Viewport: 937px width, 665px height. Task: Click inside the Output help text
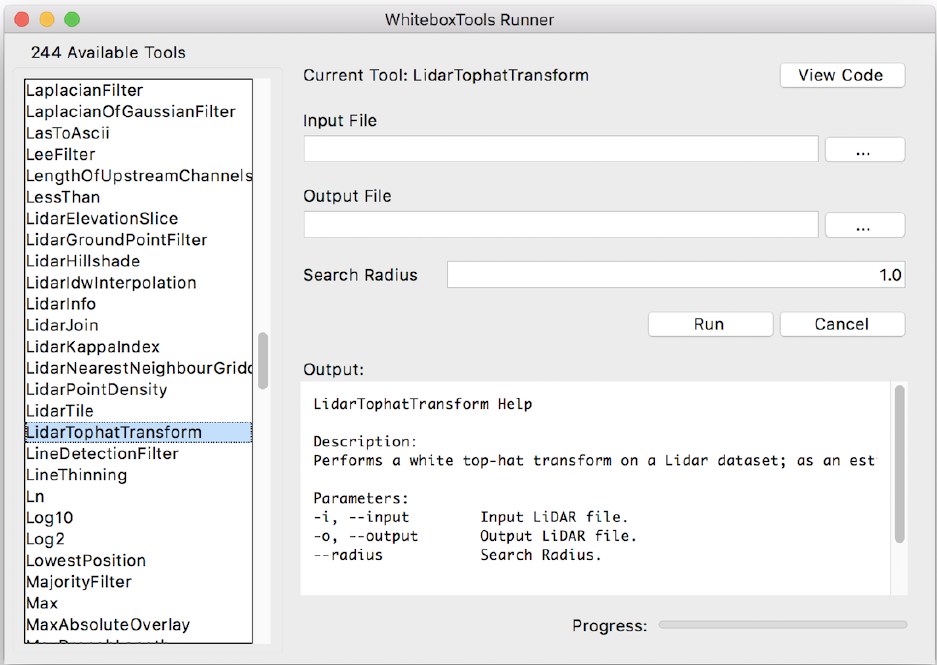click(x=595, y=488)
